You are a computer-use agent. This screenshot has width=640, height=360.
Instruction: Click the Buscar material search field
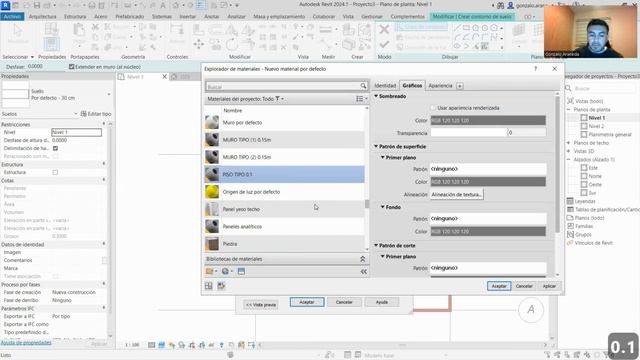283,86
